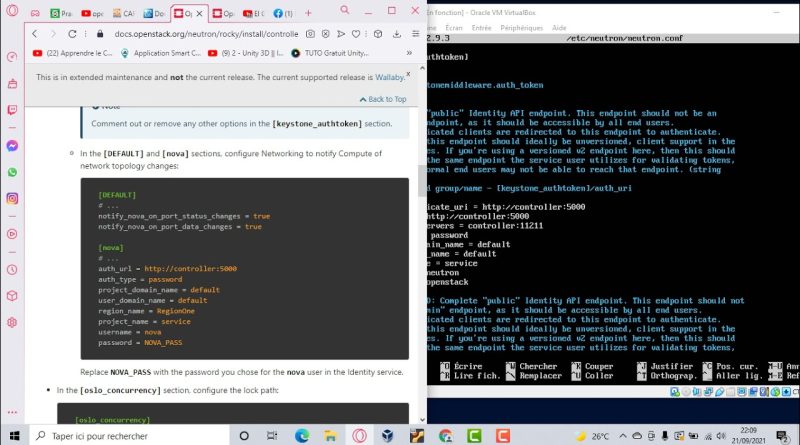Open sidebar three-dots setup menu

click(12, 412)
